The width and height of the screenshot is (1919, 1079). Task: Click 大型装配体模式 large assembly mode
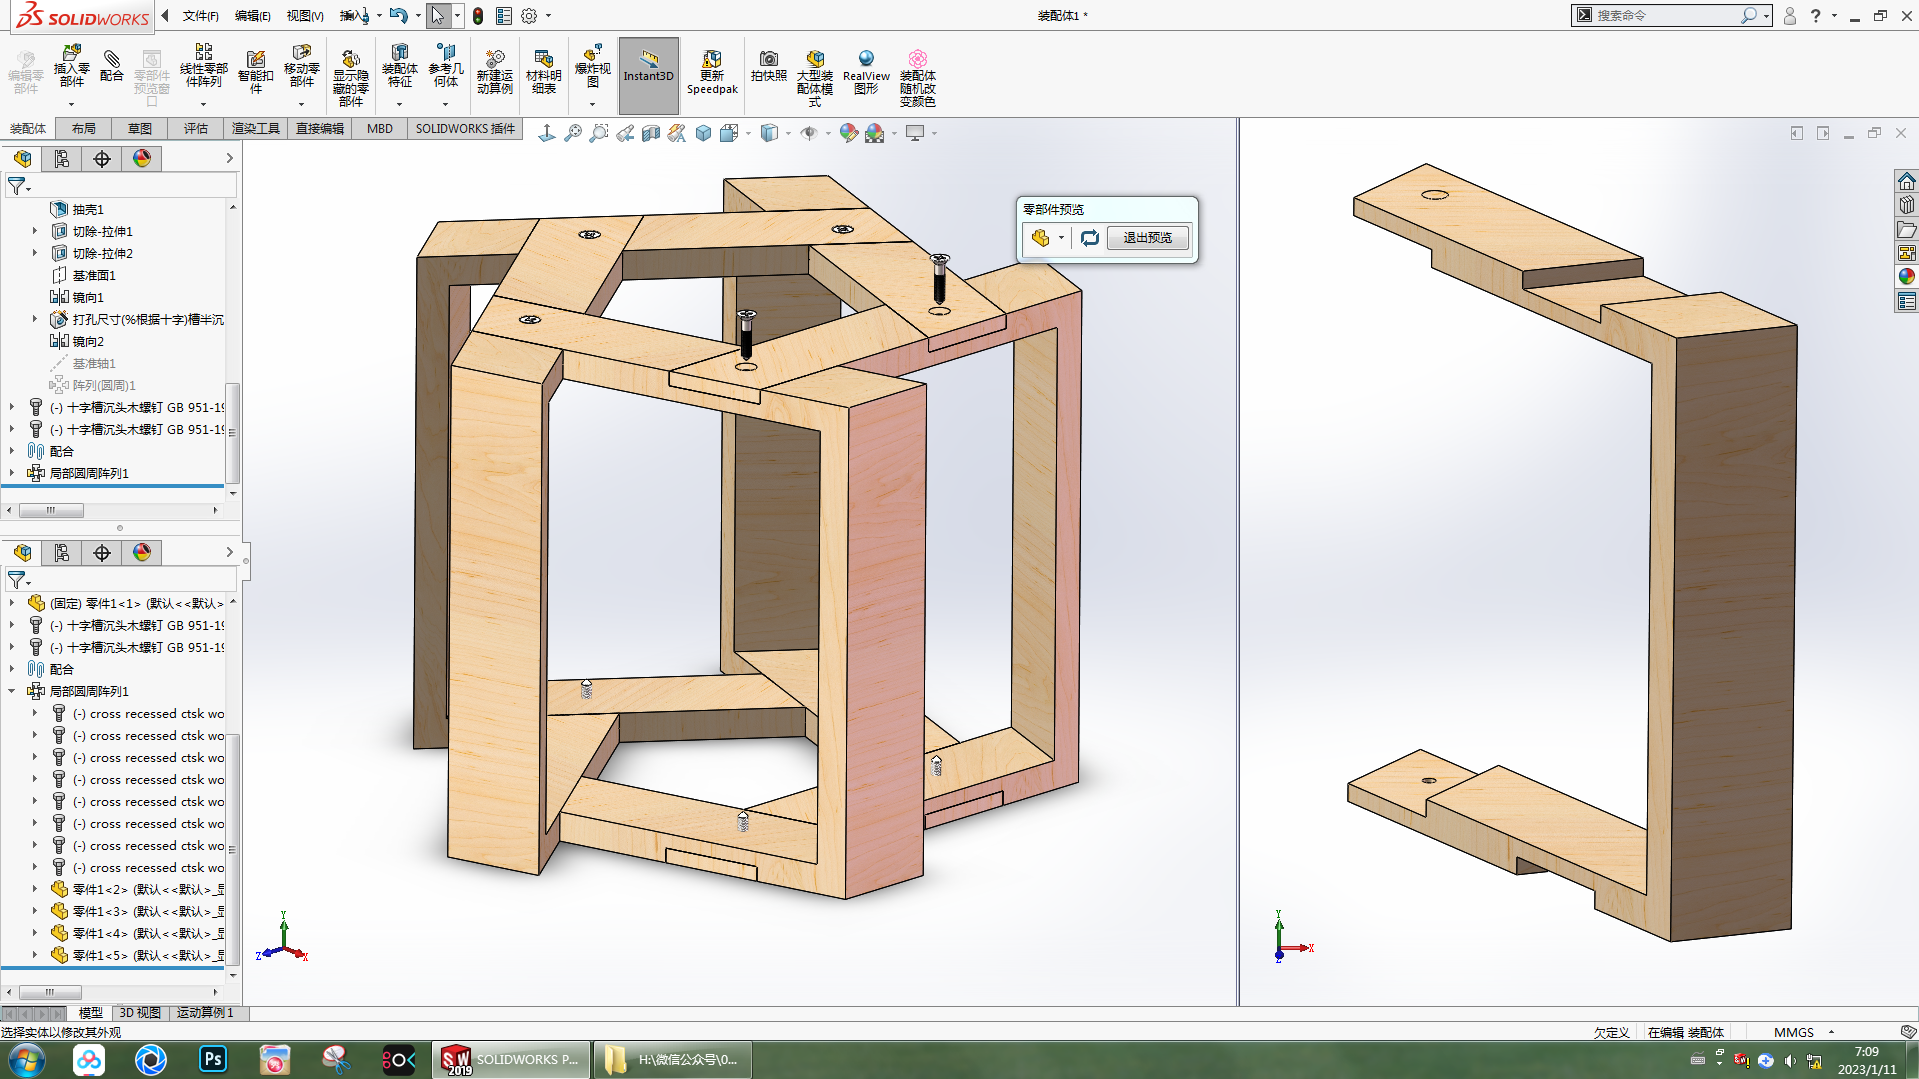814,78
